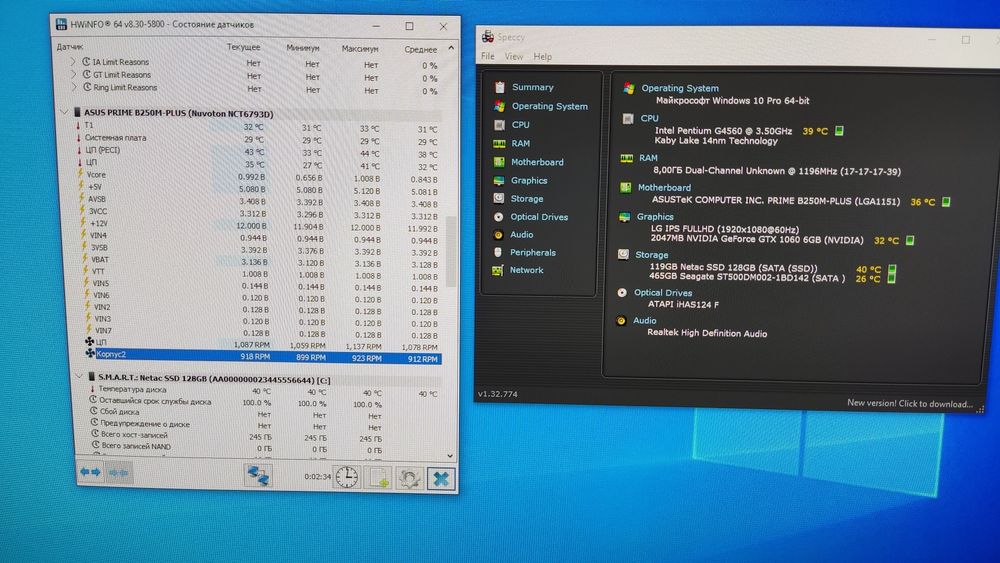
Task: Click HWiNFO log file save icon
Action: (378, 478)
